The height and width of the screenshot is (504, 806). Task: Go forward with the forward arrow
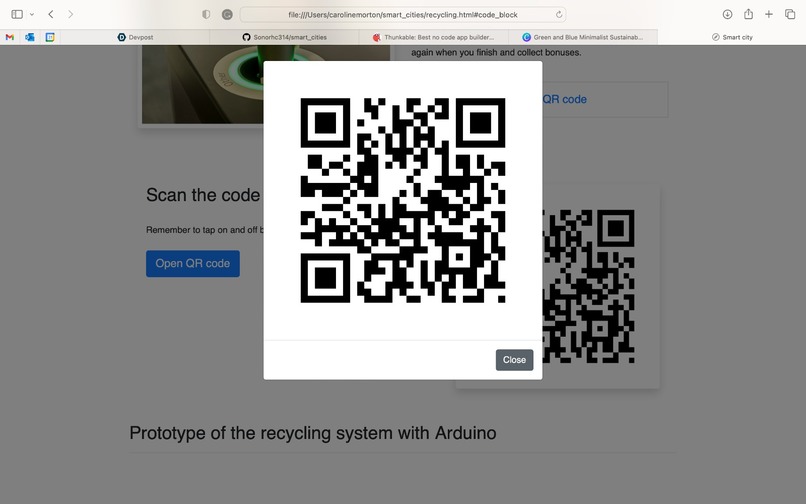[x=70, y=14]
